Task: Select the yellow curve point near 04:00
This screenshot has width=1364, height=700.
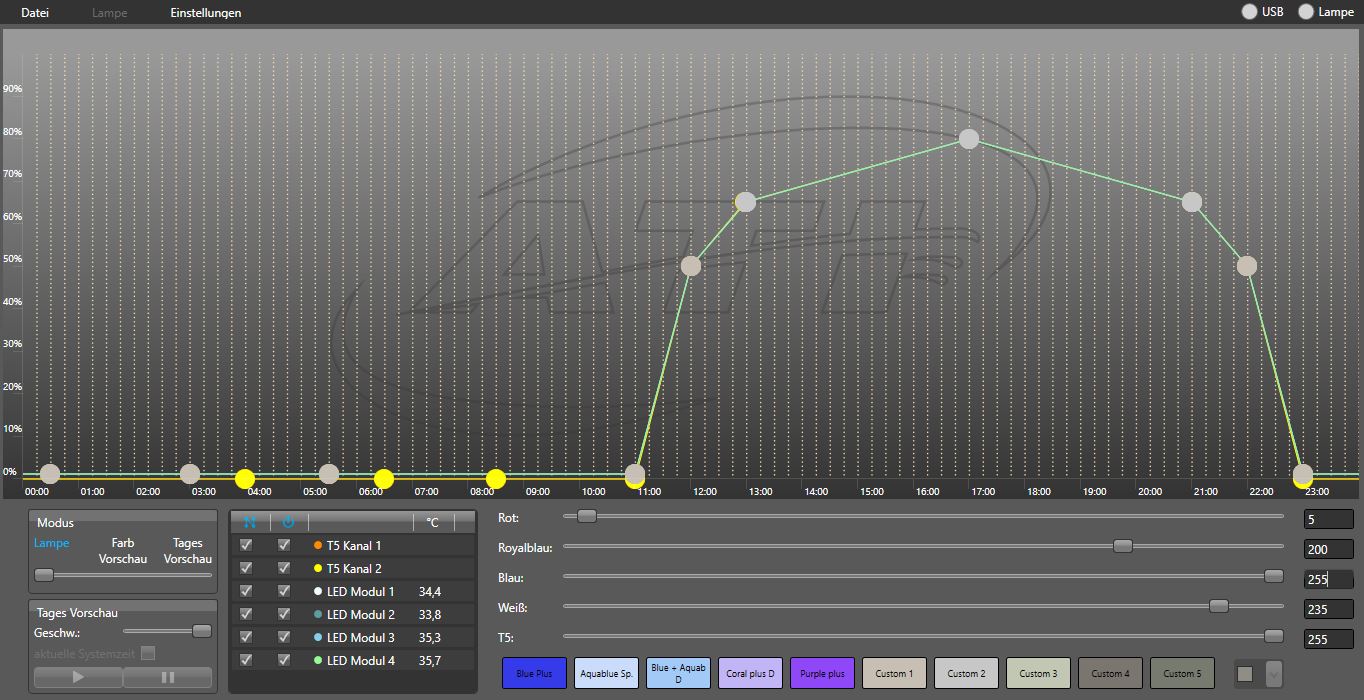Action: click(x=245, y=479)
